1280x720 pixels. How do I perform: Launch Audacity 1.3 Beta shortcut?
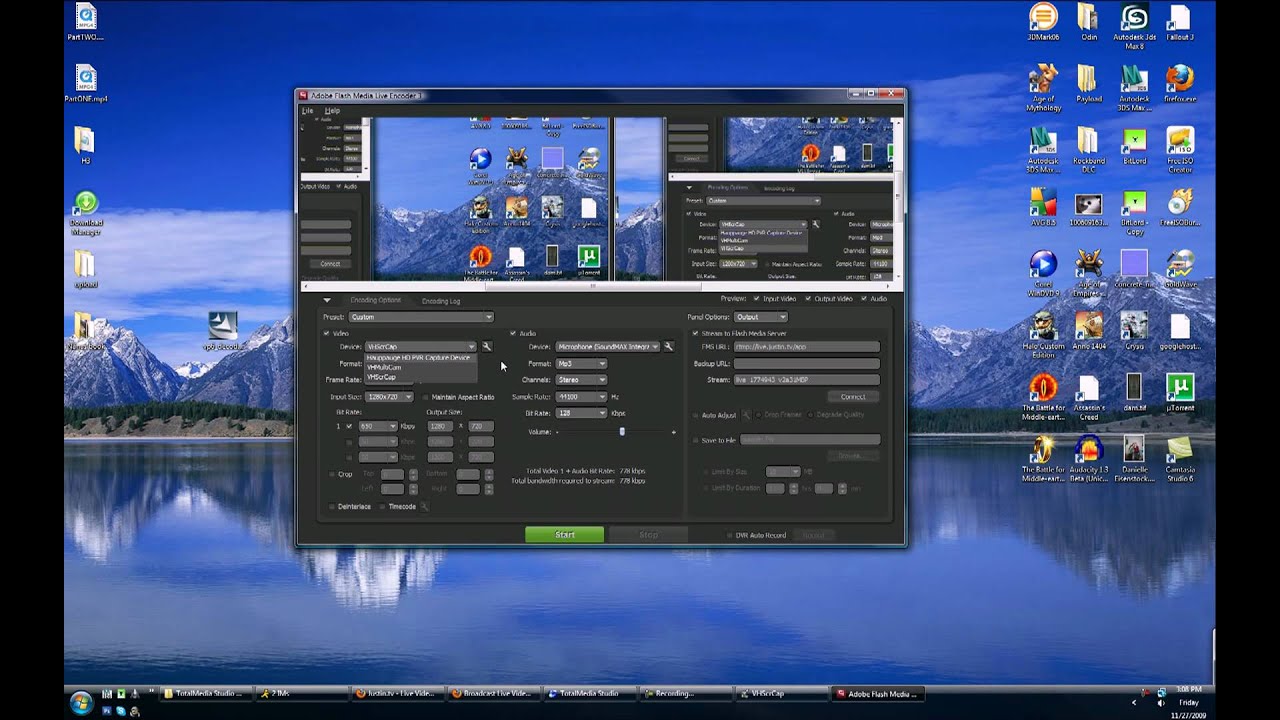[x=1088, y=458]
